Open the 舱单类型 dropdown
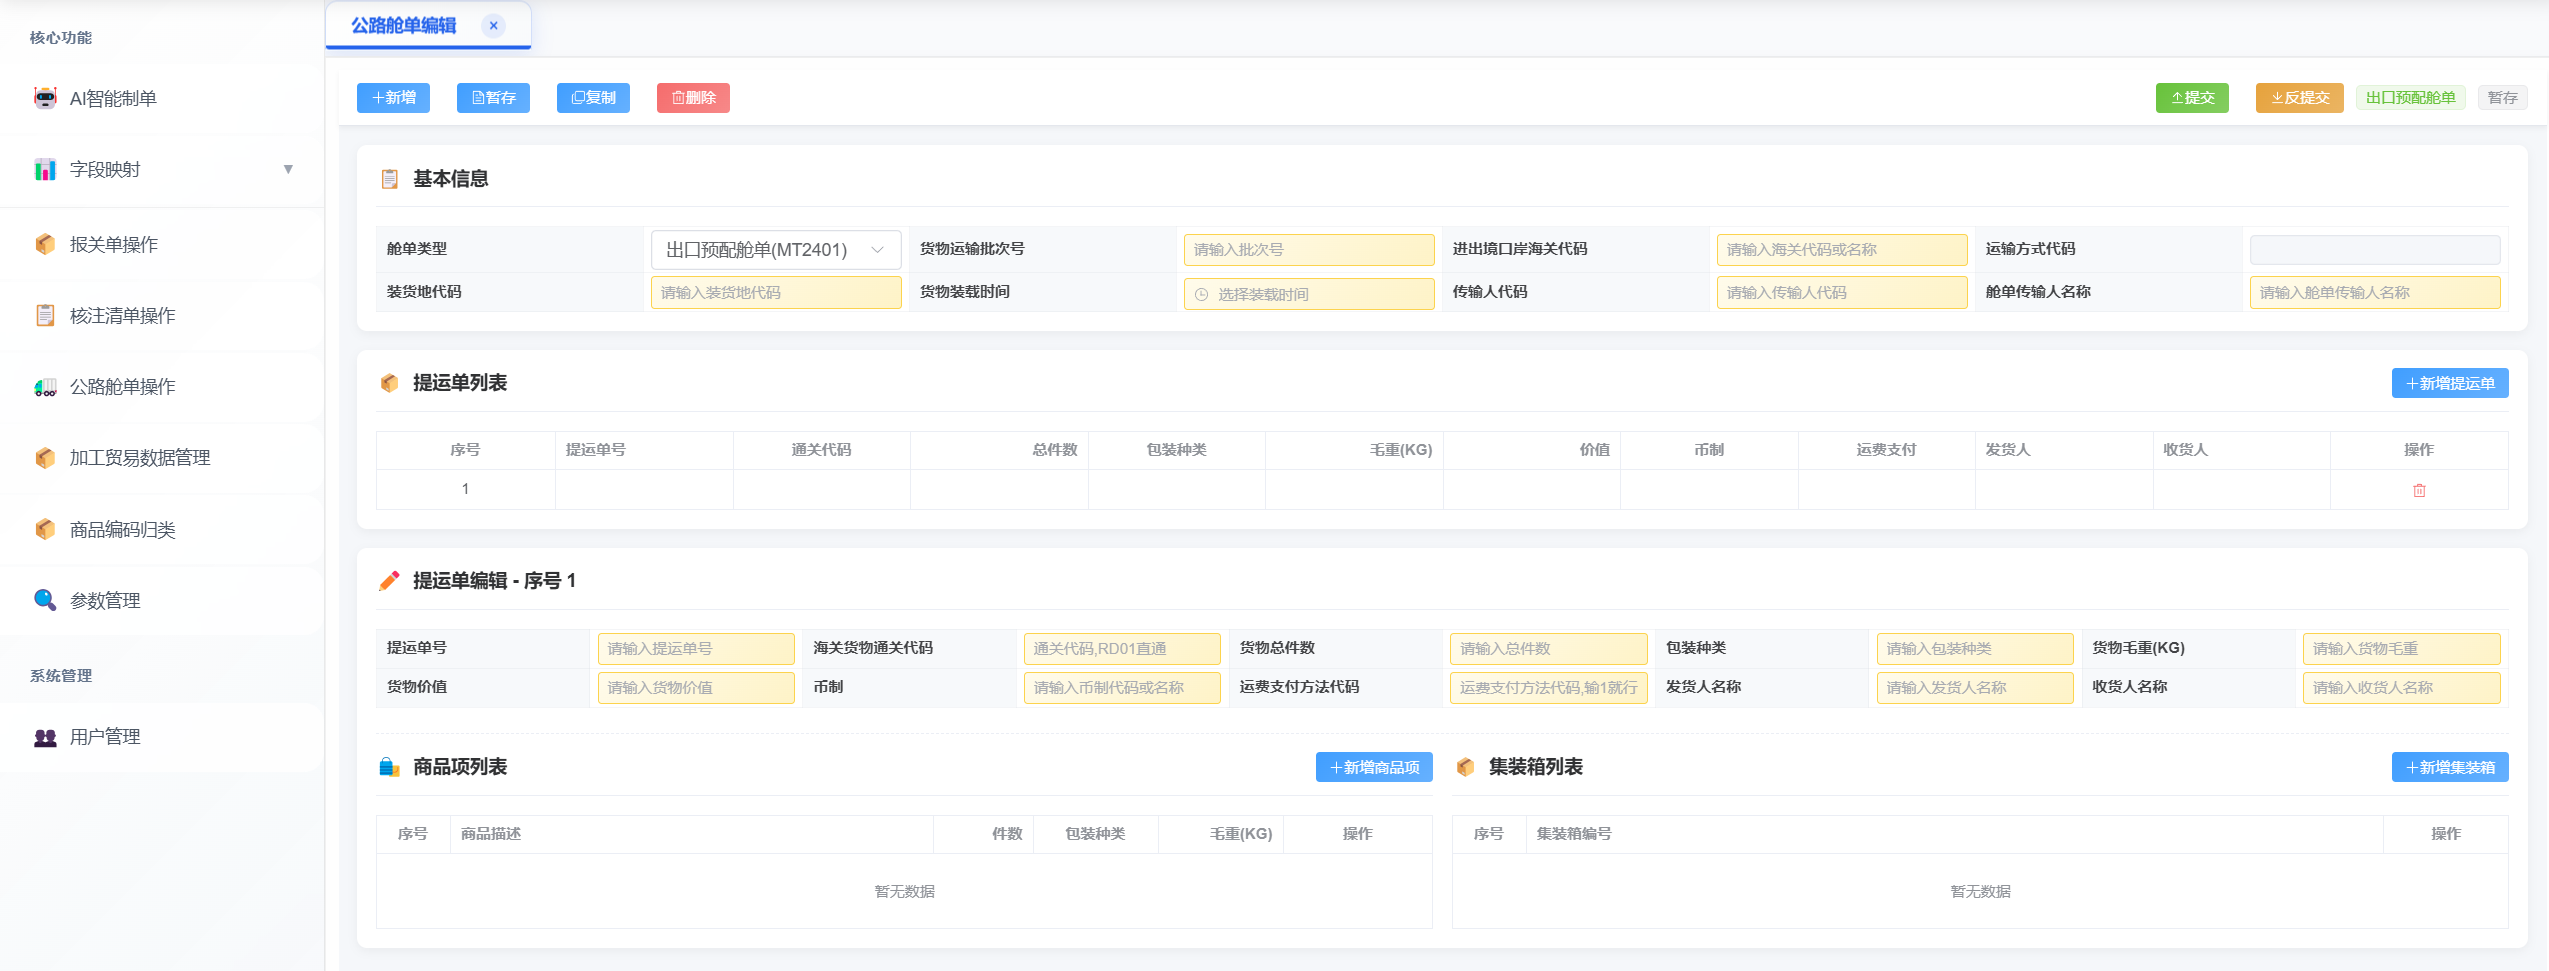2549x971 pixels. (x=776, y=250)
